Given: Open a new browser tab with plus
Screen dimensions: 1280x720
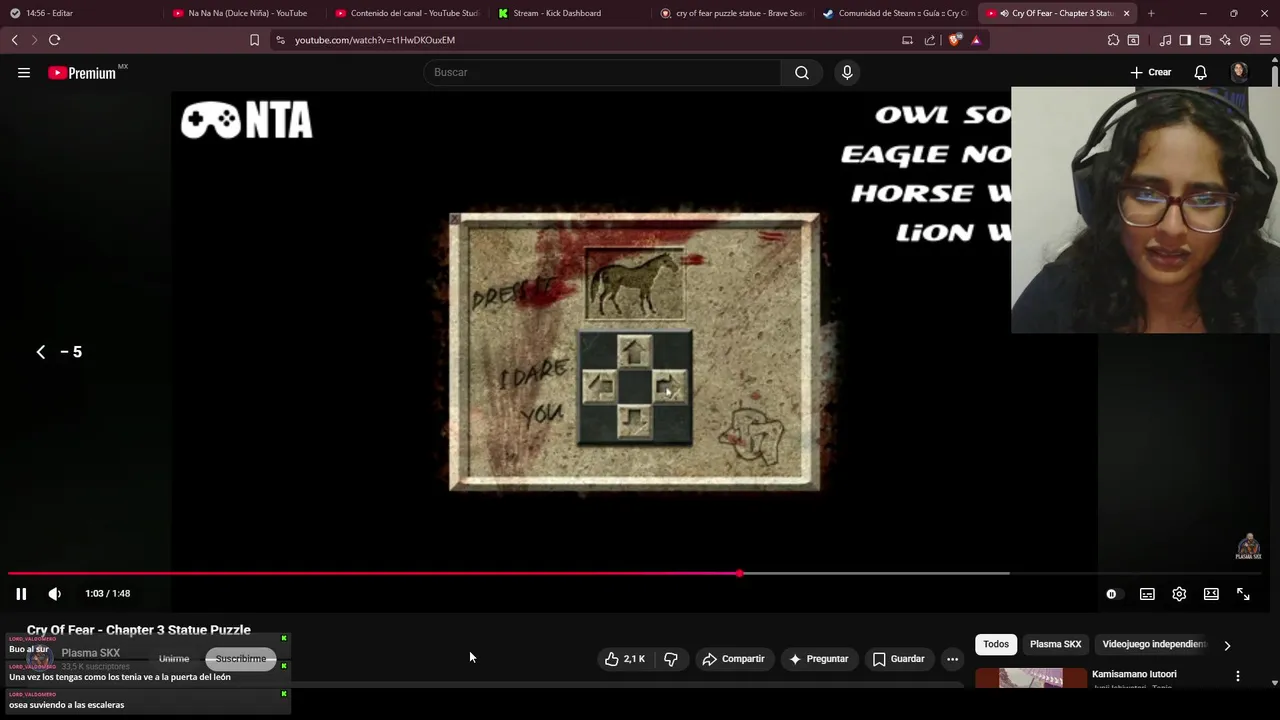Looking at the screenshot, I should (x=1151, y=13).
